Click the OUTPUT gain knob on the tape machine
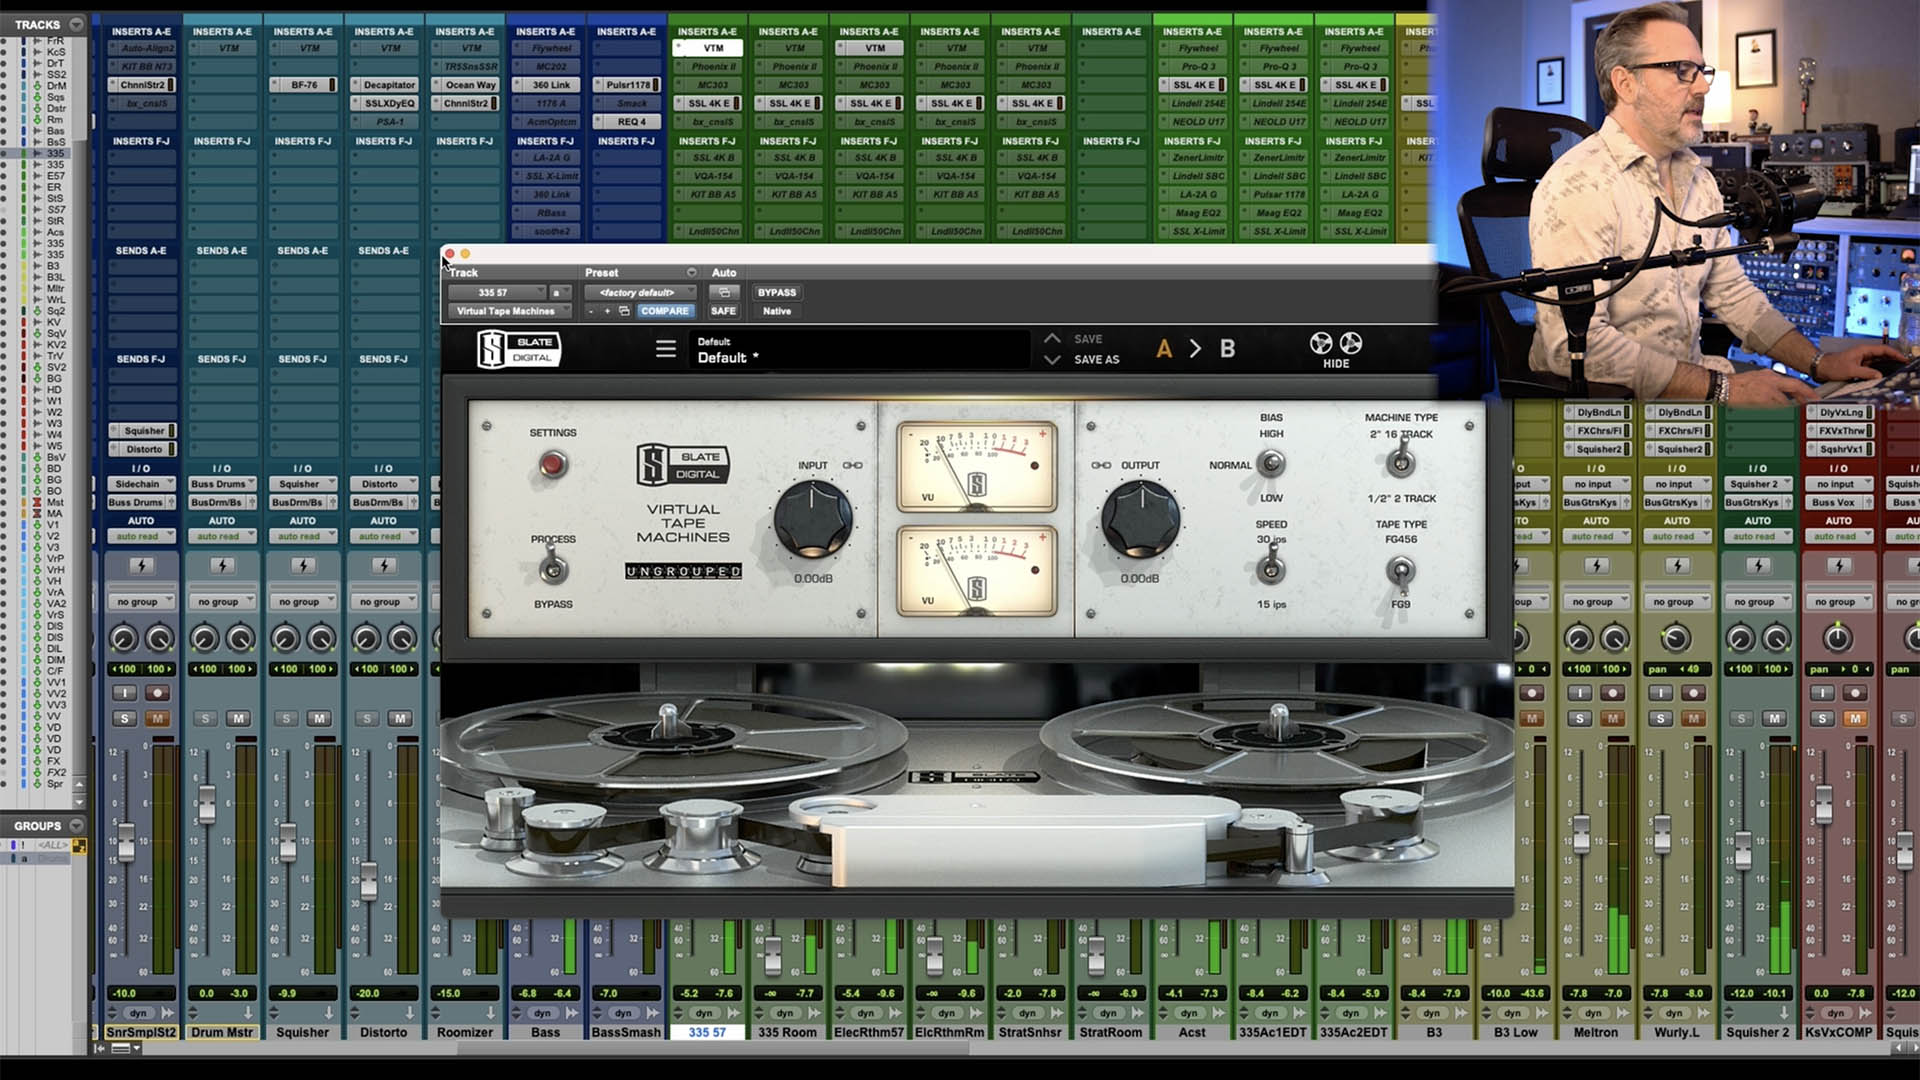Image resolution: width=1920 pixels, height=1080 pixels. (x=1139, y=519)
